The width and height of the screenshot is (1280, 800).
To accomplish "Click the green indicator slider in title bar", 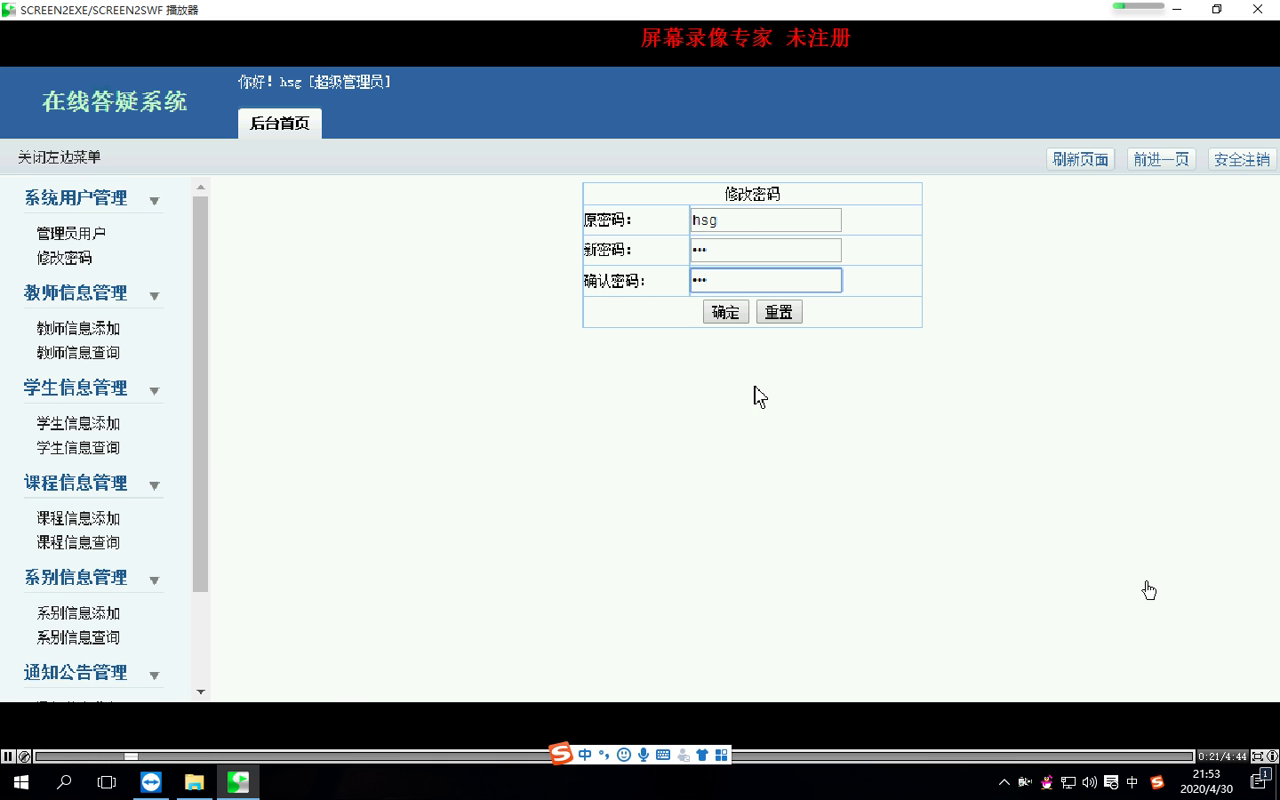I will [x=1139, y=6].
